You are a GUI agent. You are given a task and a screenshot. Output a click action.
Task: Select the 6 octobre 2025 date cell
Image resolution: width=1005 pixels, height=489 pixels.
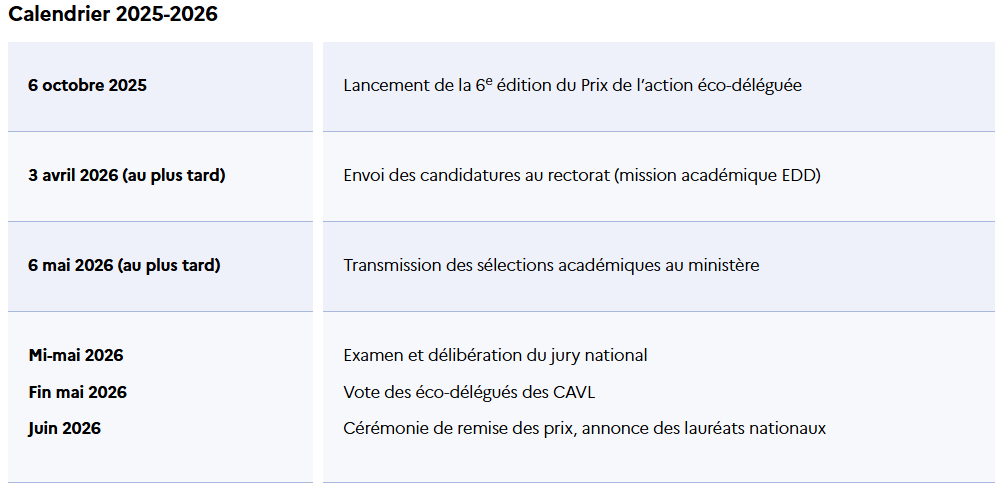coord(88,86)
